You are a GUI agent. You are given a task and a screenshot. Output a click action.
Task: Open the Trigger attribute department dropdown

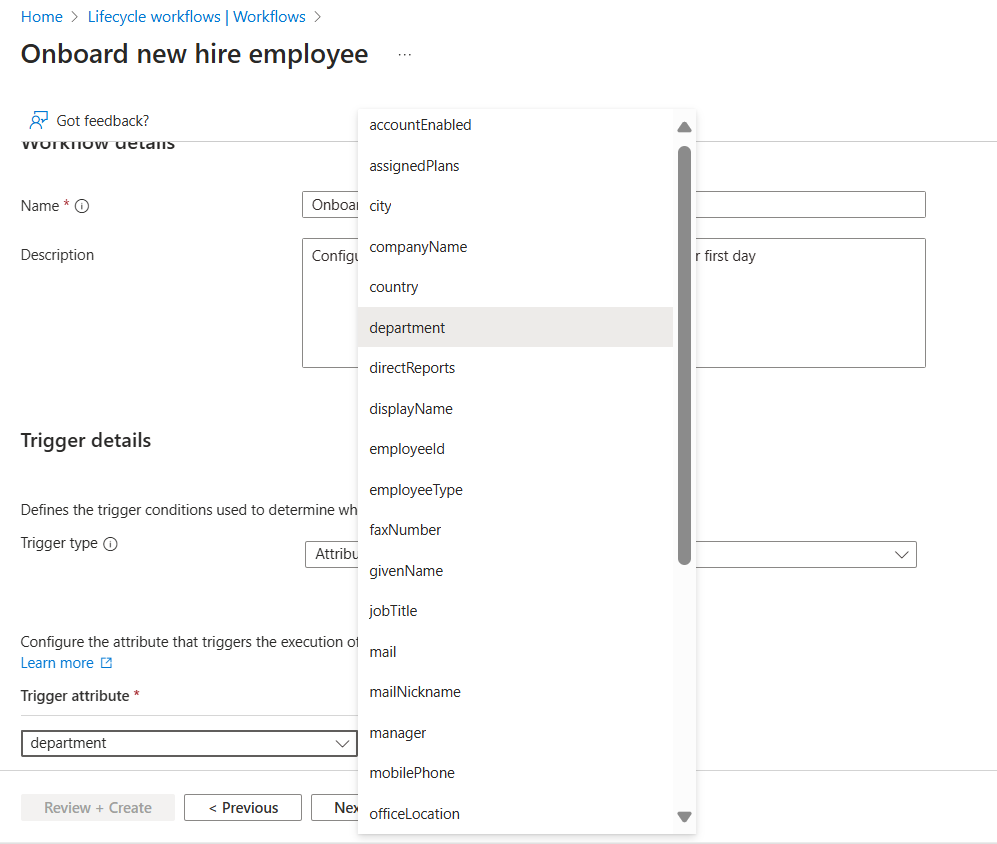click(189, 744)
